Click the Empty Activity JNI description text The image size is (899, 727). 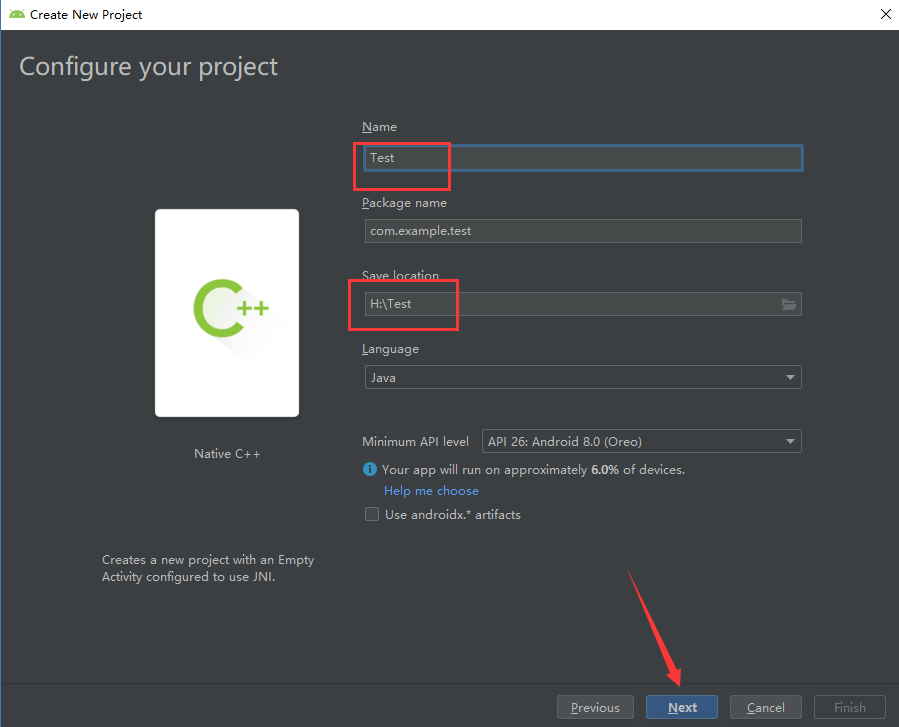click(x=208, y=568)
